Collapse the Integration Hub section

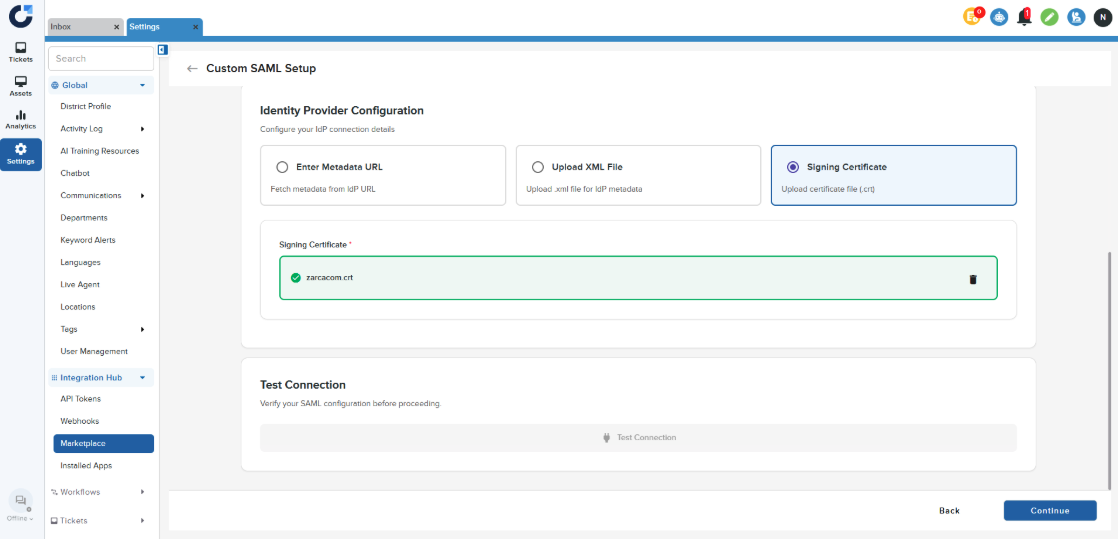tap(142, 378)
